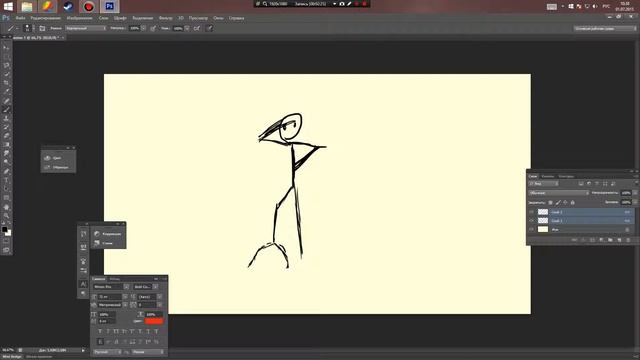Open the Коррекция collapsed panel button

108,233
